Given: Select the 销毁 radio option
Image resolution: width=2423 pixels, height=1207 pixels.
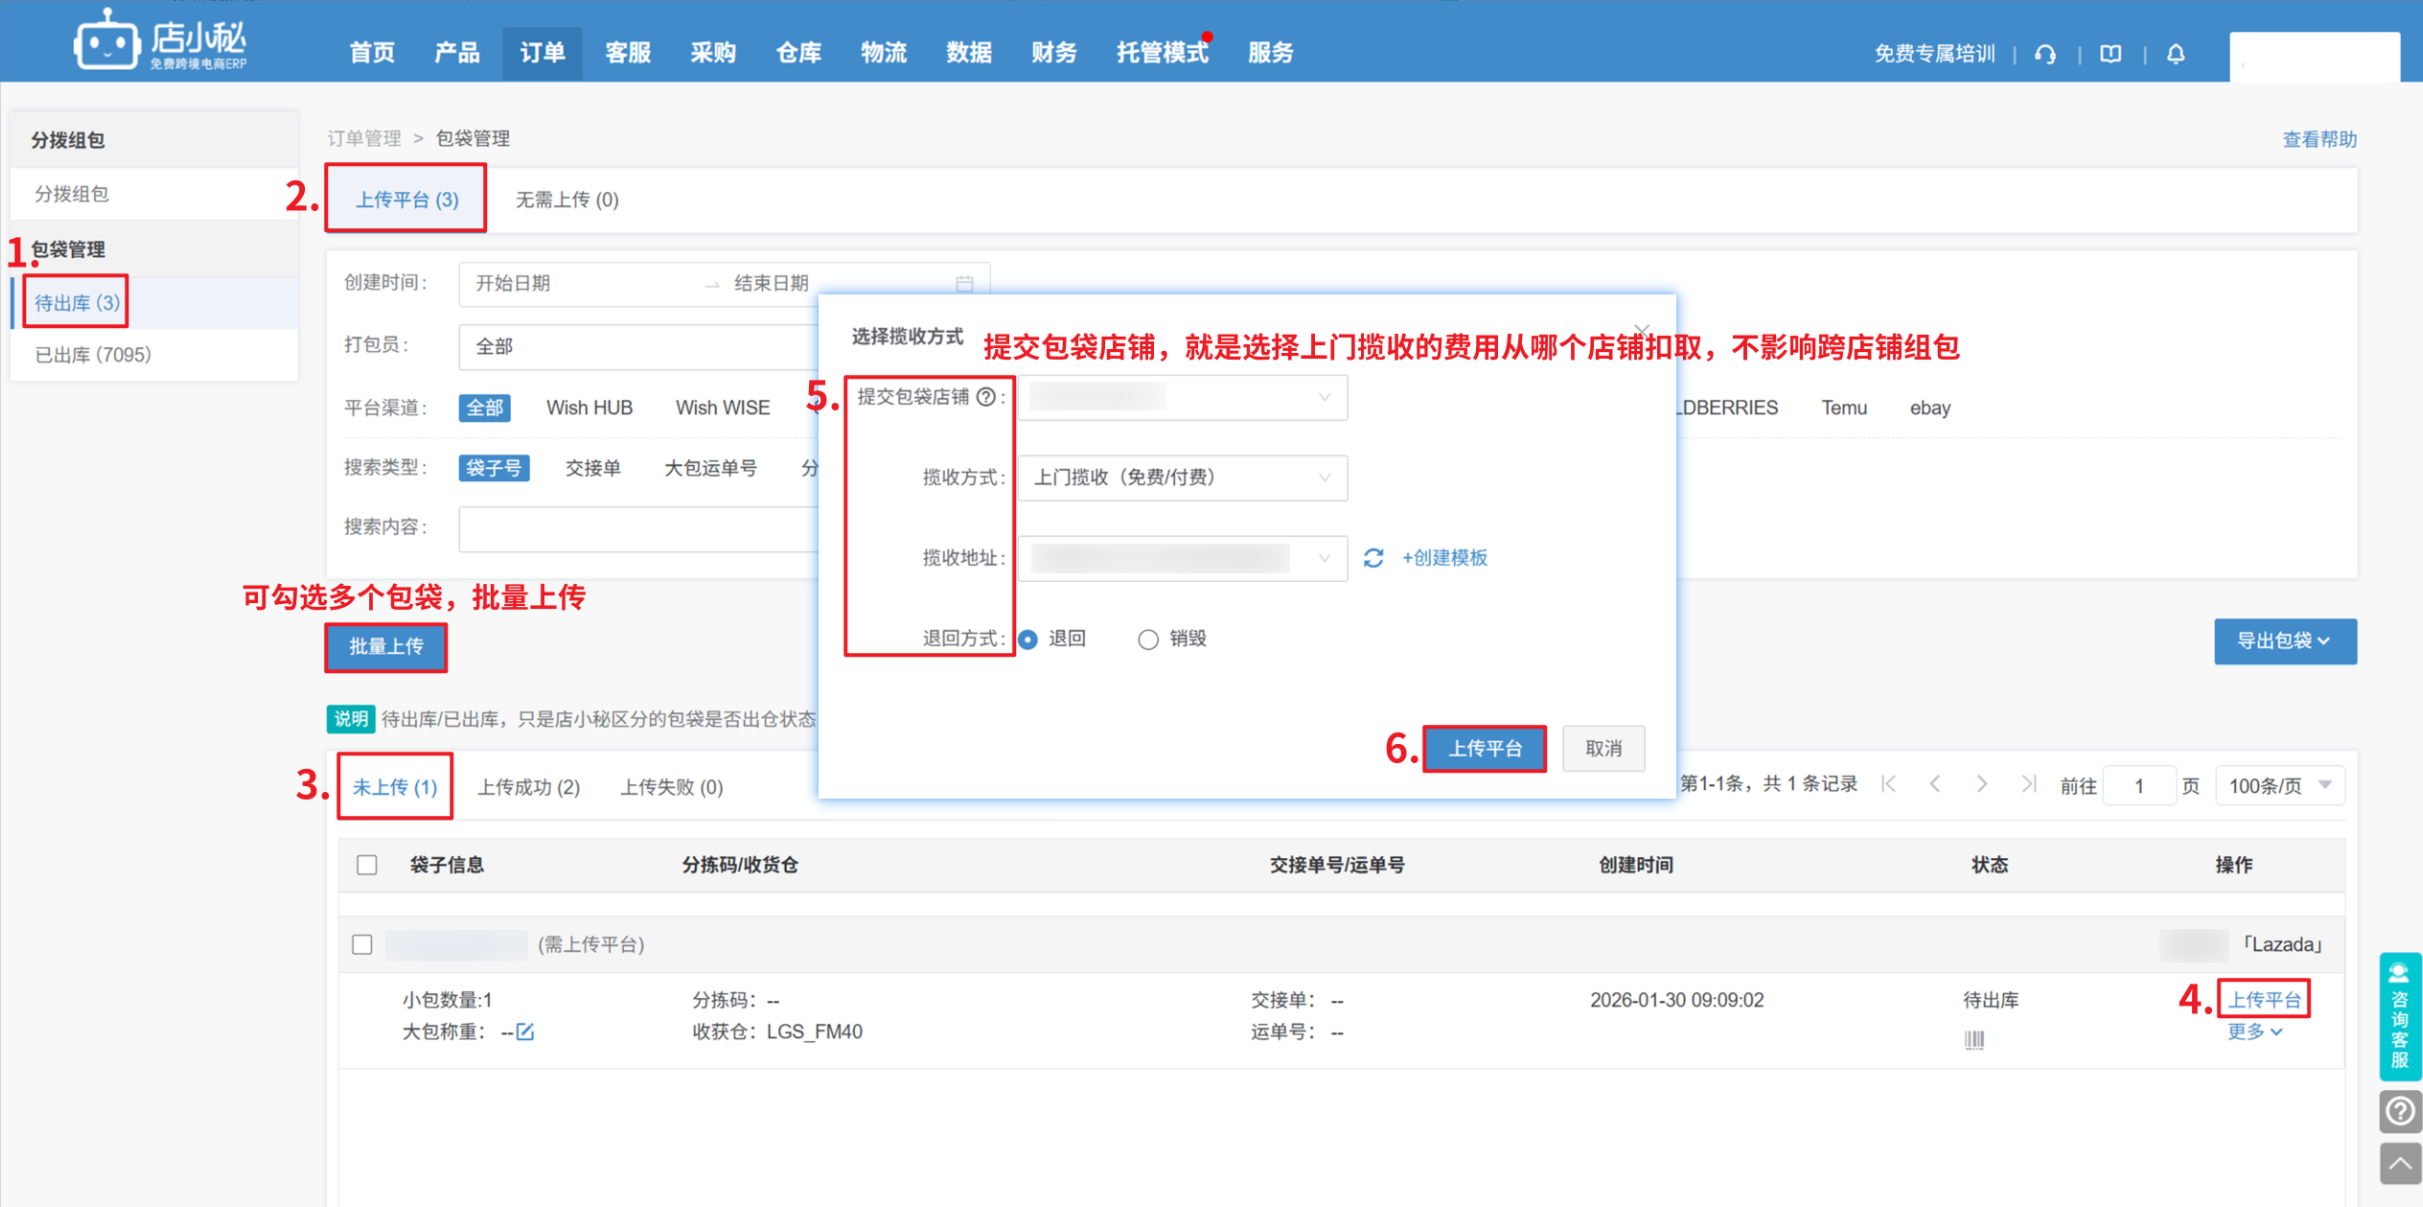Looking at the screenshot, I should (1148, 639).
